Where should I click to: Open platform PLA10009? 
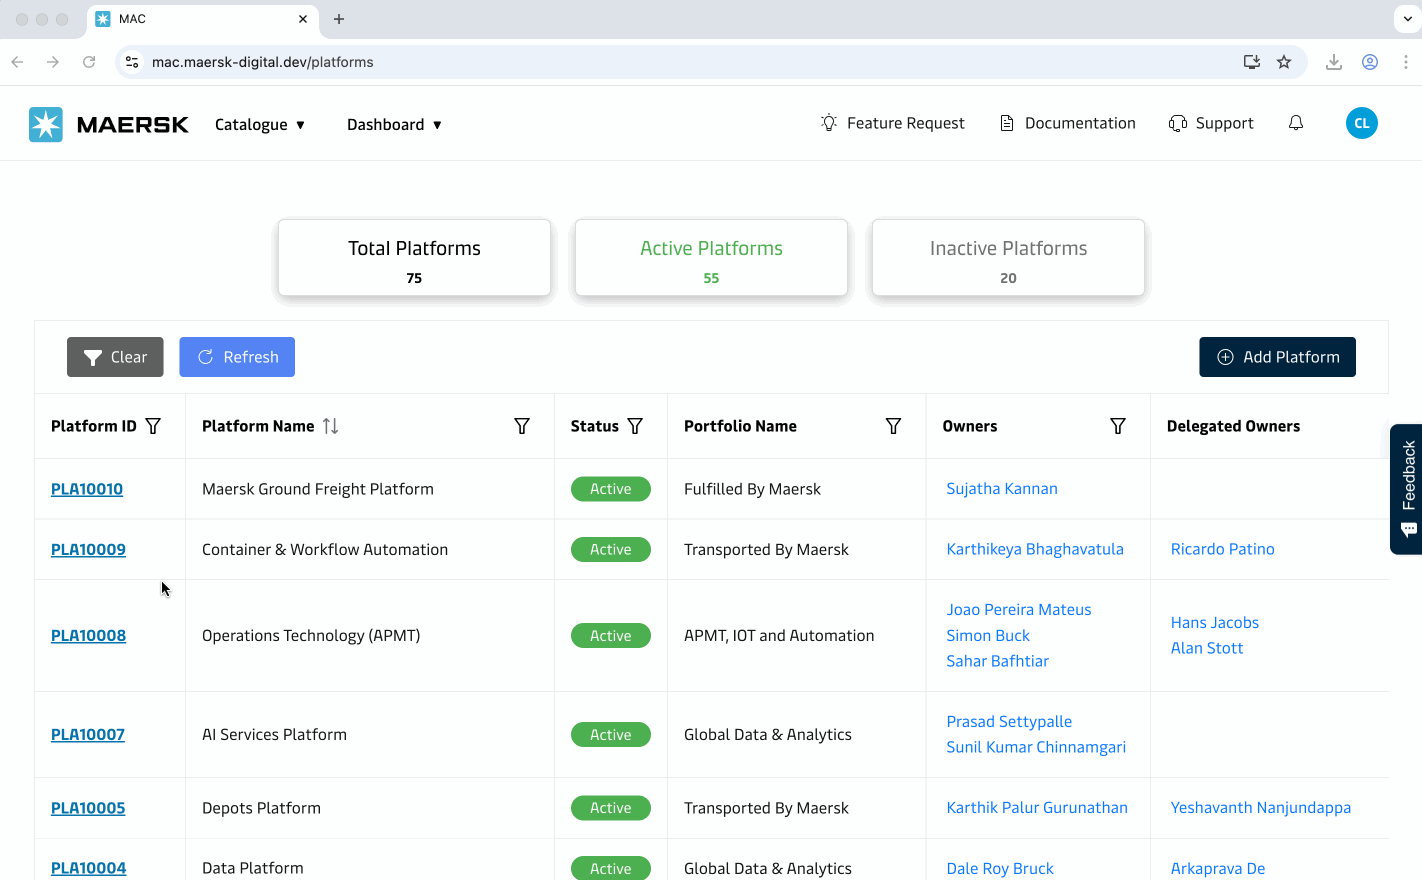(x=88, y=549)
